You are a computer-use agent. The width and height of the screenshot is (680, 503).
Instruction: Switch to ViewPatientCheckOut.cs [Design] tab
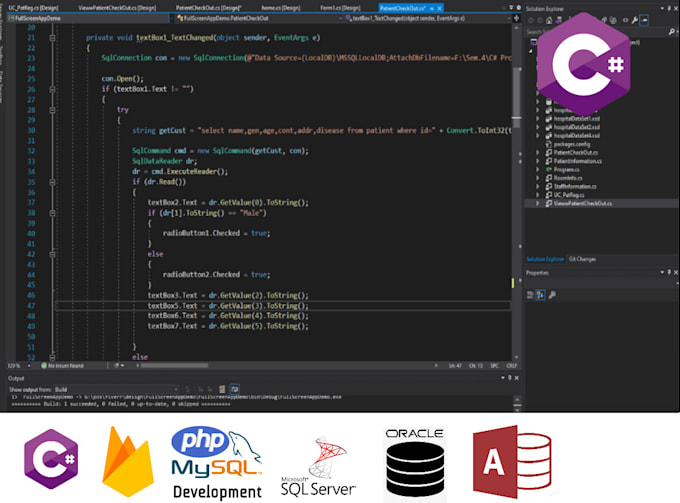tap(117, 8)
